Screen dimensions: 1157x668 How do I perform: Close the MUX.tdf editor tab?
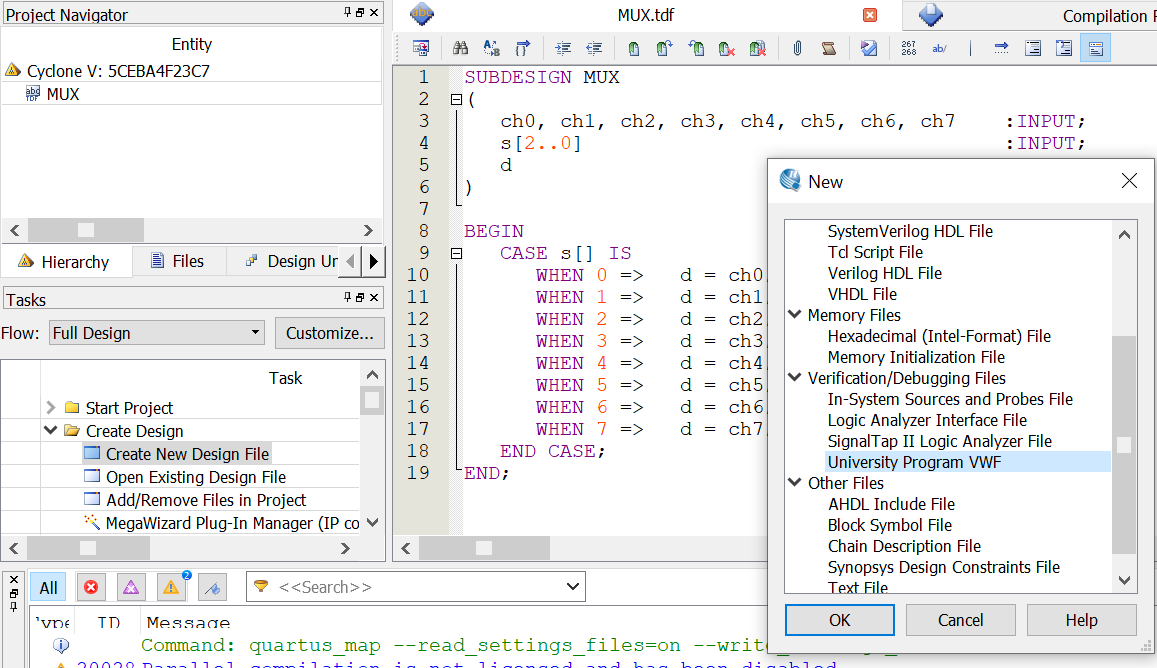pyautogui.click(x=870, y=15)
